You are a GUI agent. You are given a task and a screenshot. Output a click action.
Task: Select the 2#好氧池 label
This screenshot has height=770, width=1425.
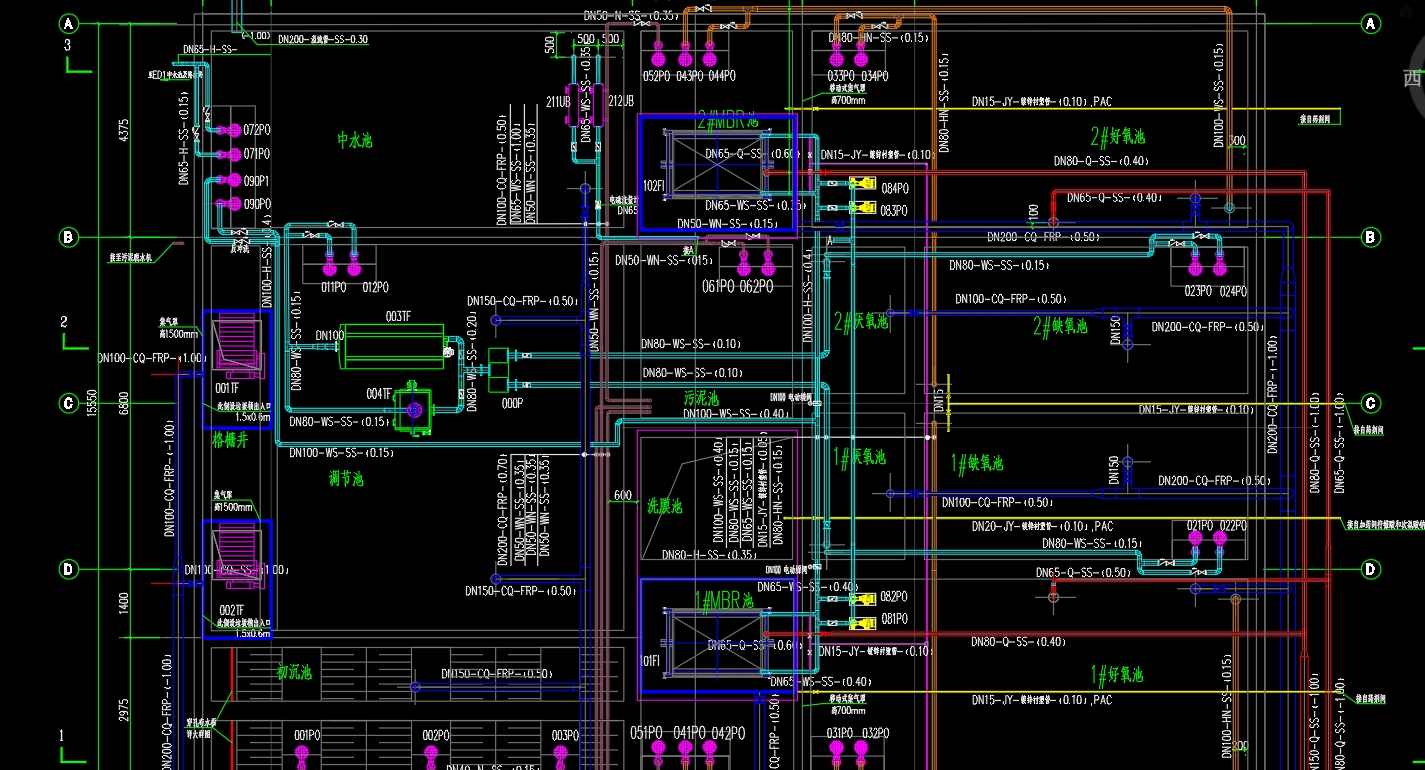1118,137
